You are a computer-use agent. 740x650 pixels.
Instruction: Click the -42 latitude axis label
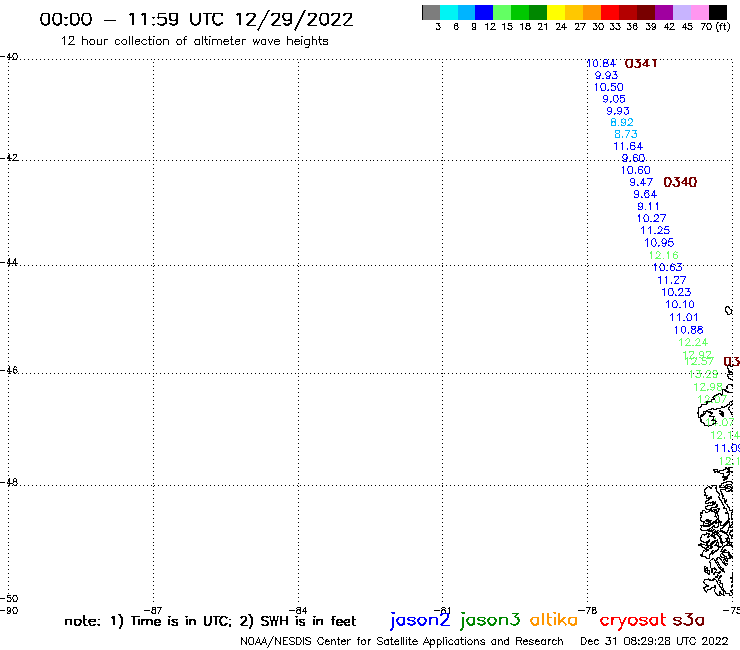(9, 157)
